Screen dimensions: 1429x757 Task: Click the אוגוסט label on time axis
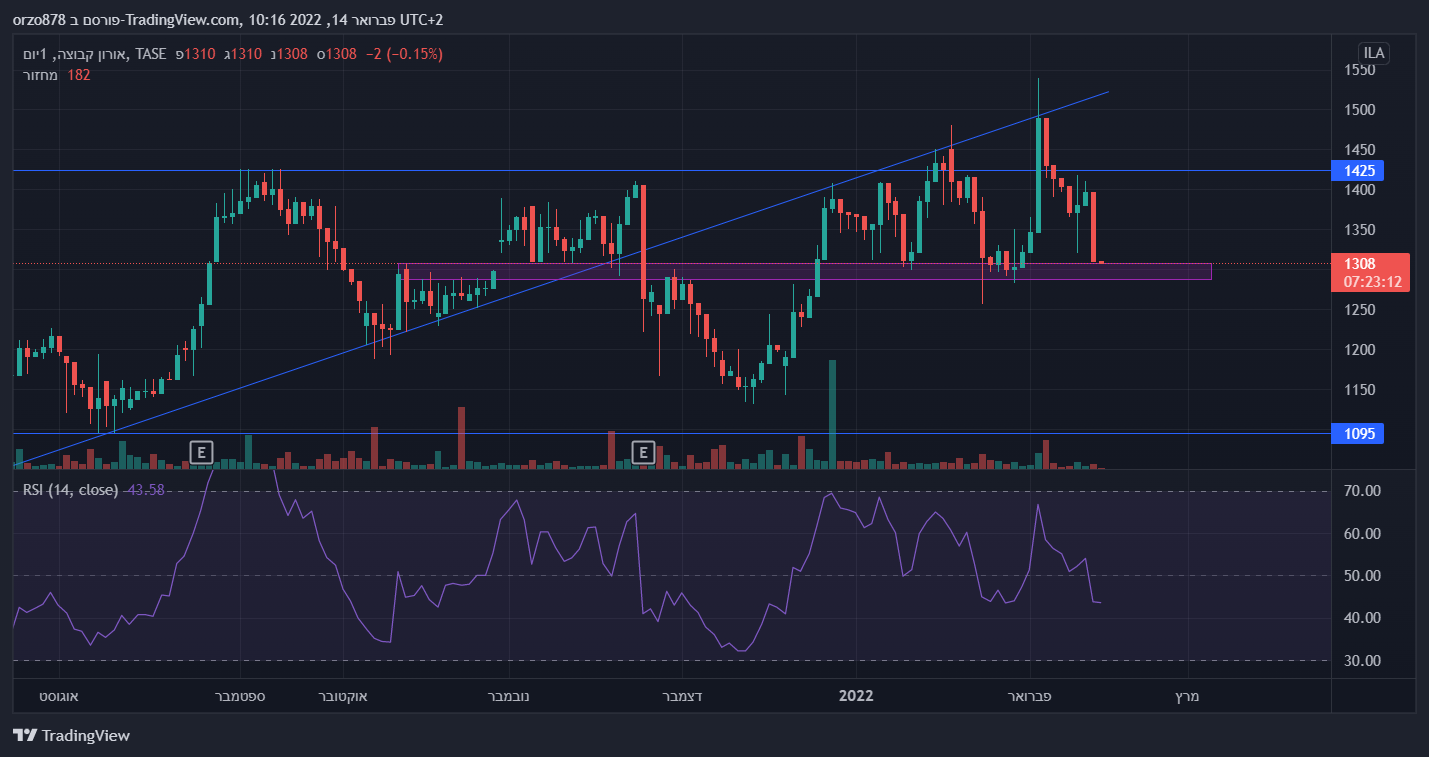pyautogui.click(x=58, y=696)
